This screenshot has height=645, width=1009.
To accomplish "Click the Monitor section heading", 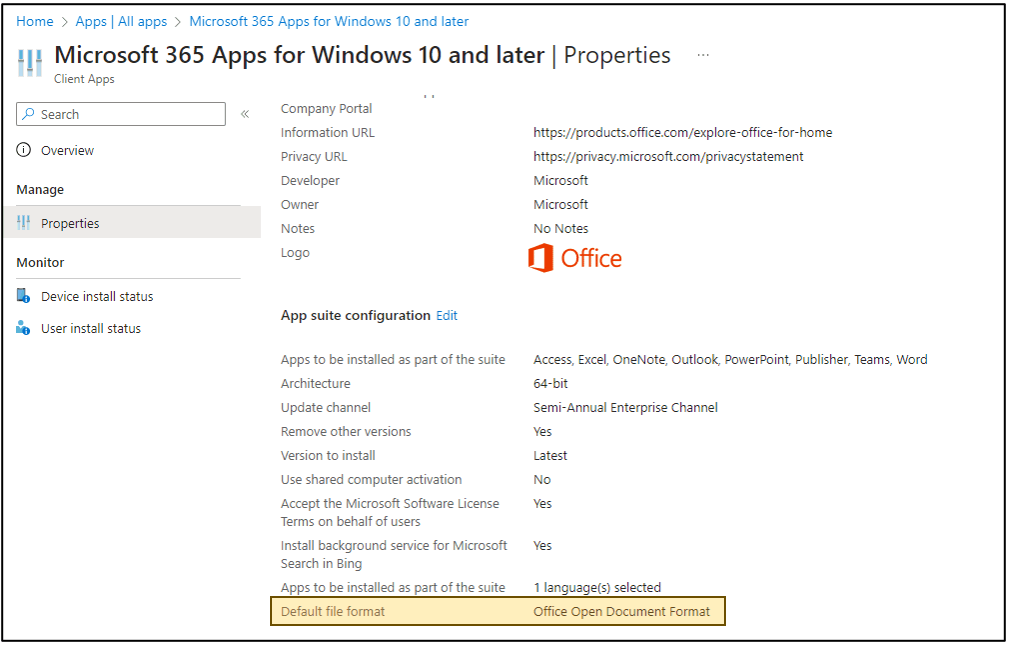I will [40, 262].
